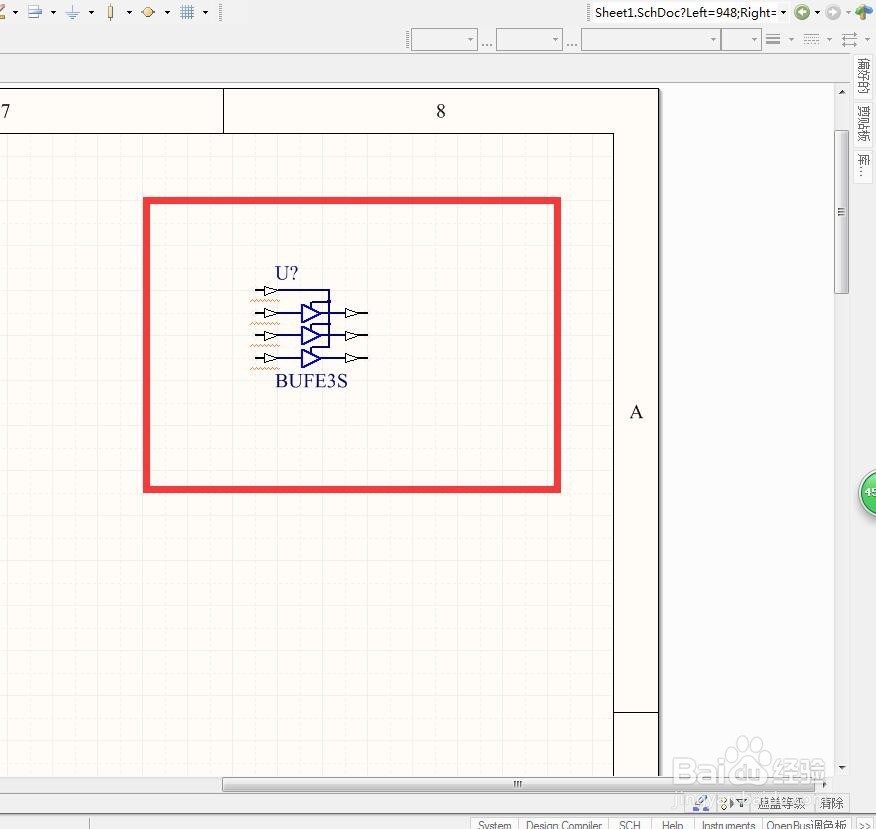Click the green navigate back arrow
The width and height of the screenshot is (876, 829).
802,12
